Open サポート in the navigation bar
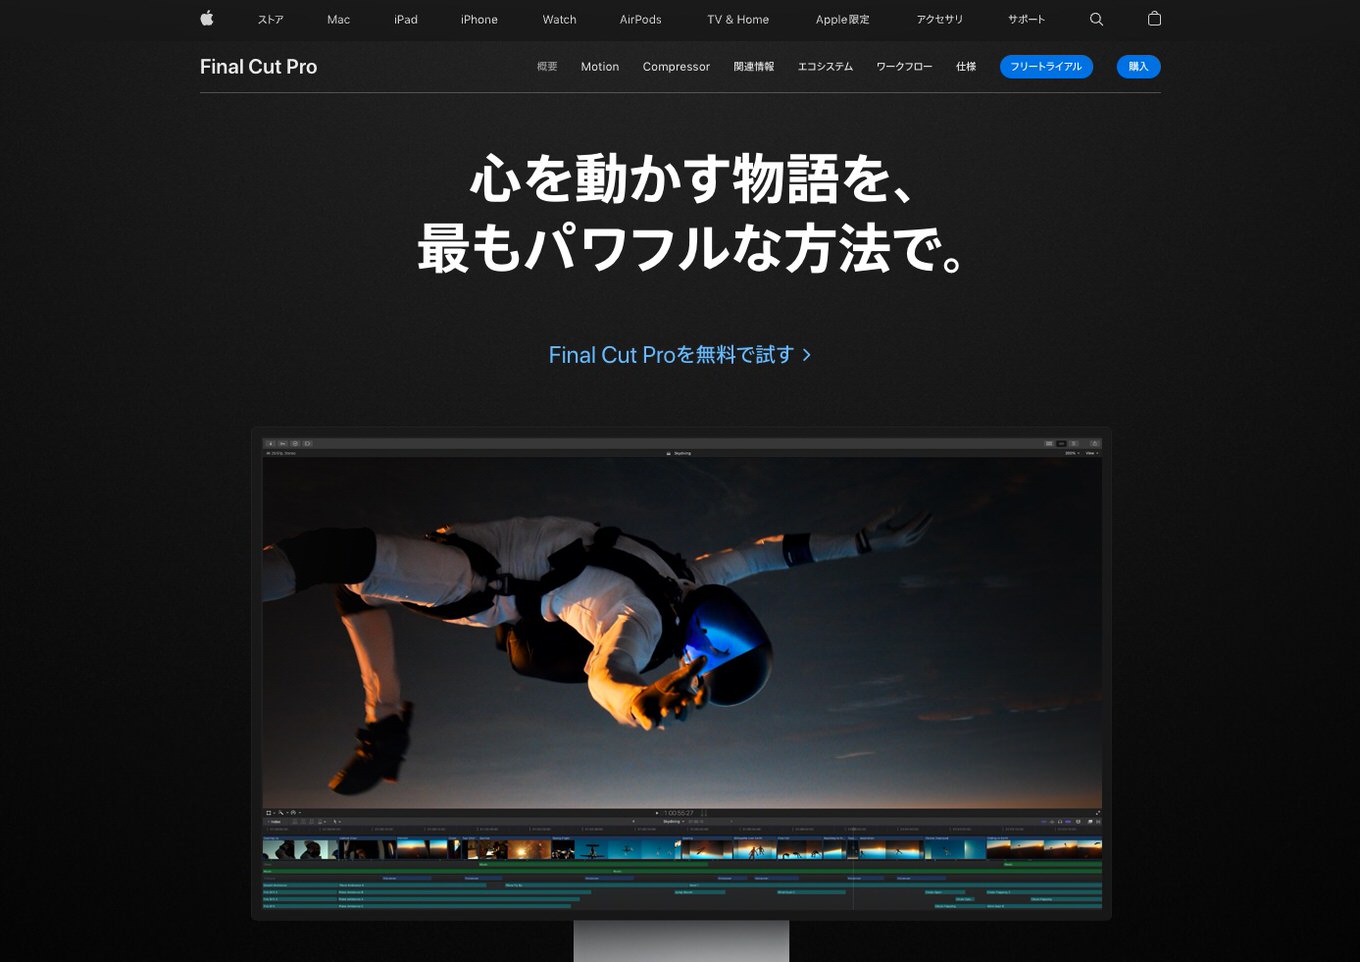The width and height of the screenshot is (1360, 962). pyautogui.click(x=1027, y=20)
